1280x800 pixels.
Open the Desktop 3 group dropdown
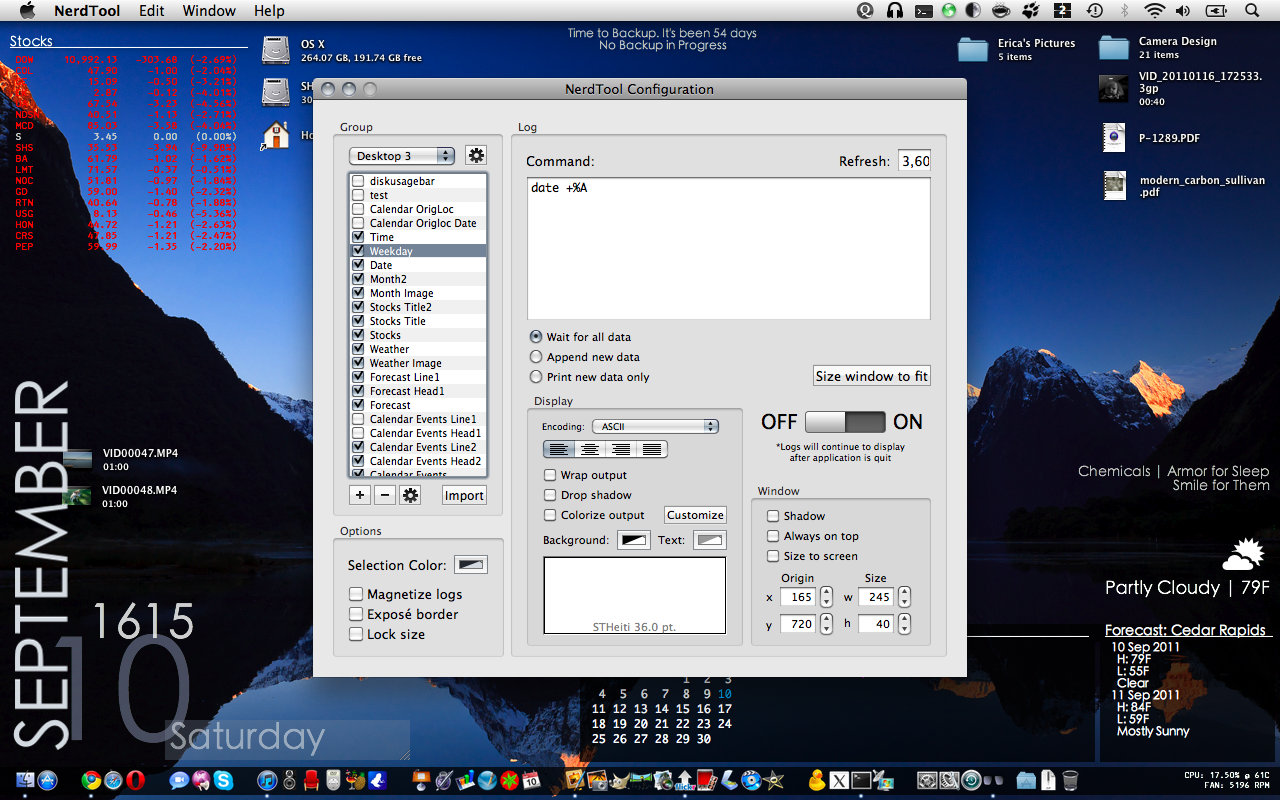pyautogui.click(x=402, y=156)
